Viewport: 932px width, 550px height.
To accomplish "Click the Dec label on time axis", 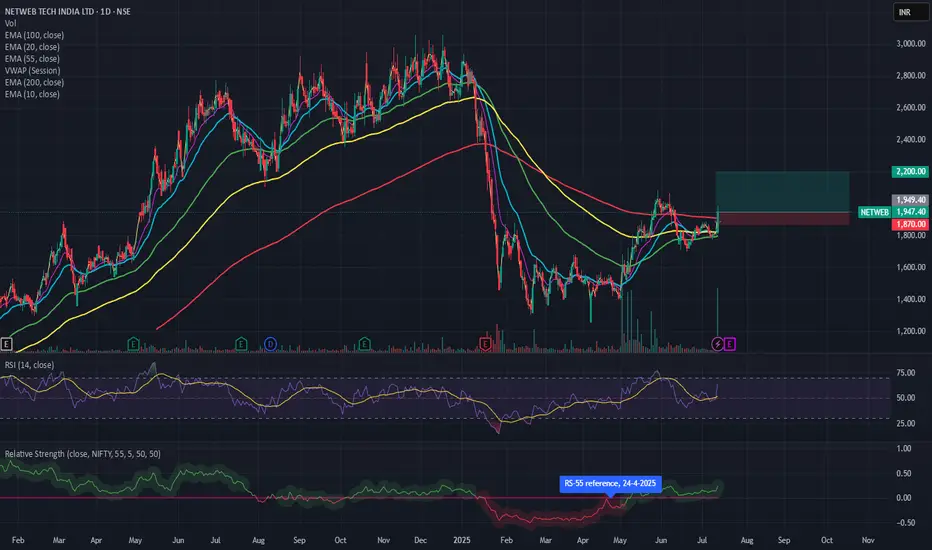I will tap(420, 540).
